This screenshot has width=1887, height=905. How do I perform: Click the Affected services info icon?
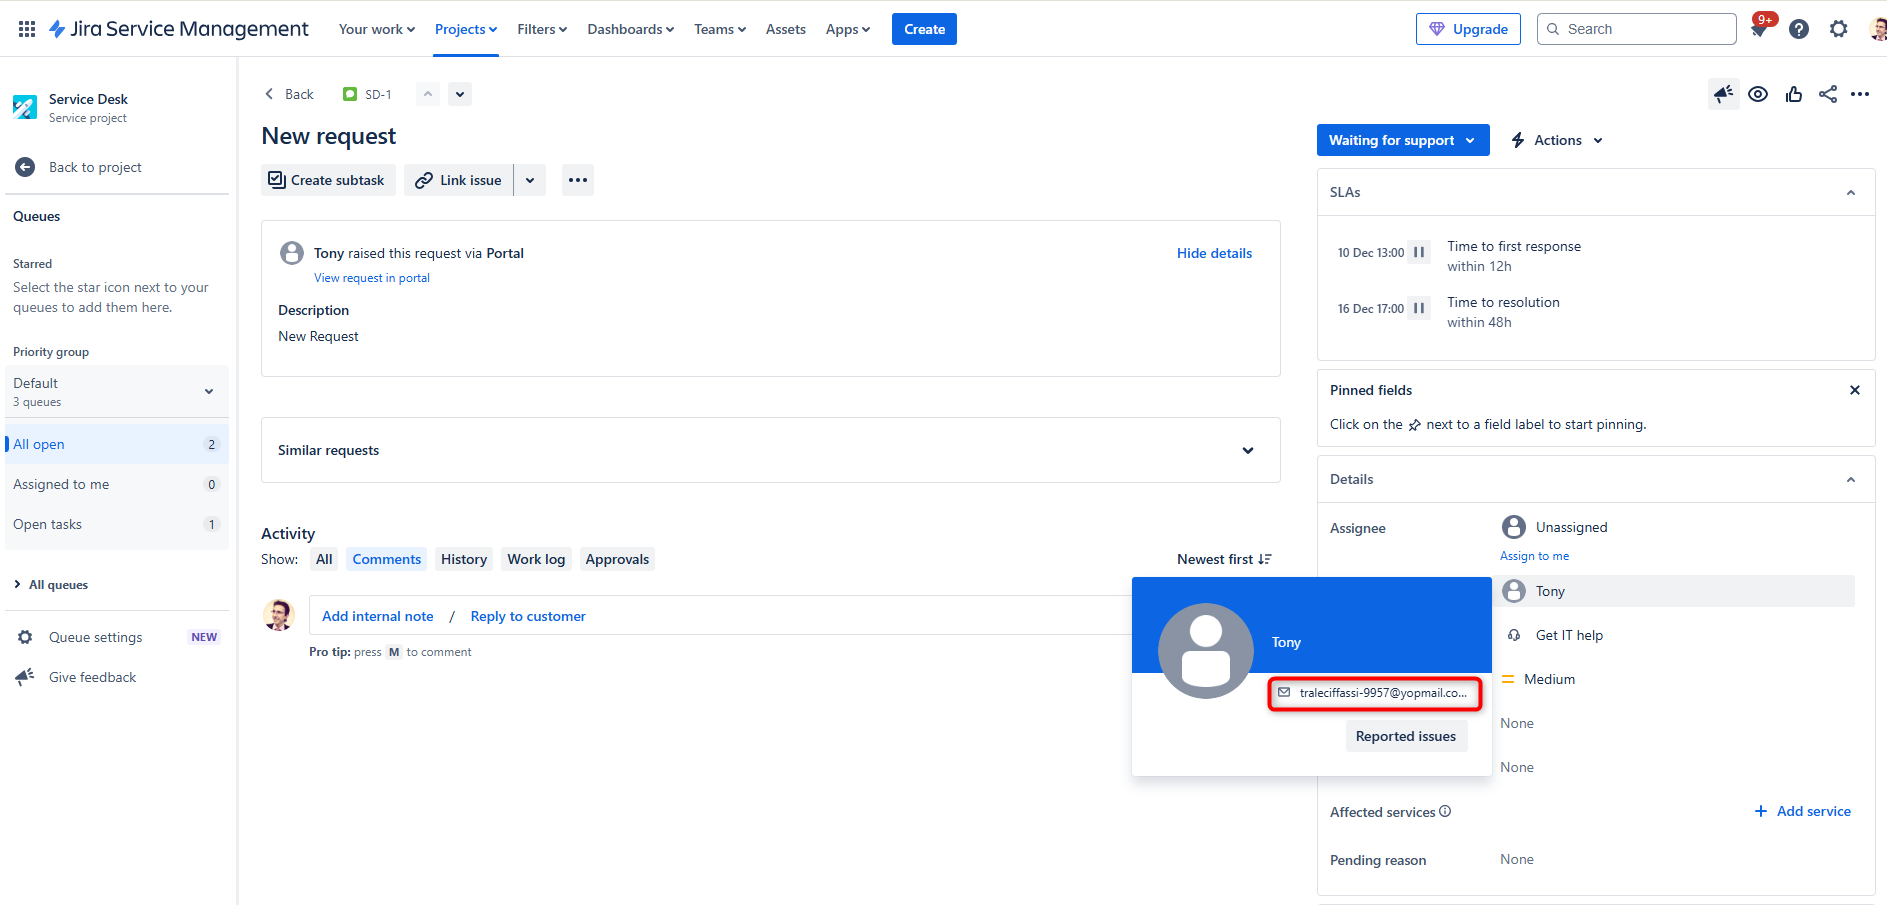pyautogui.click(x=1445, y=811)
